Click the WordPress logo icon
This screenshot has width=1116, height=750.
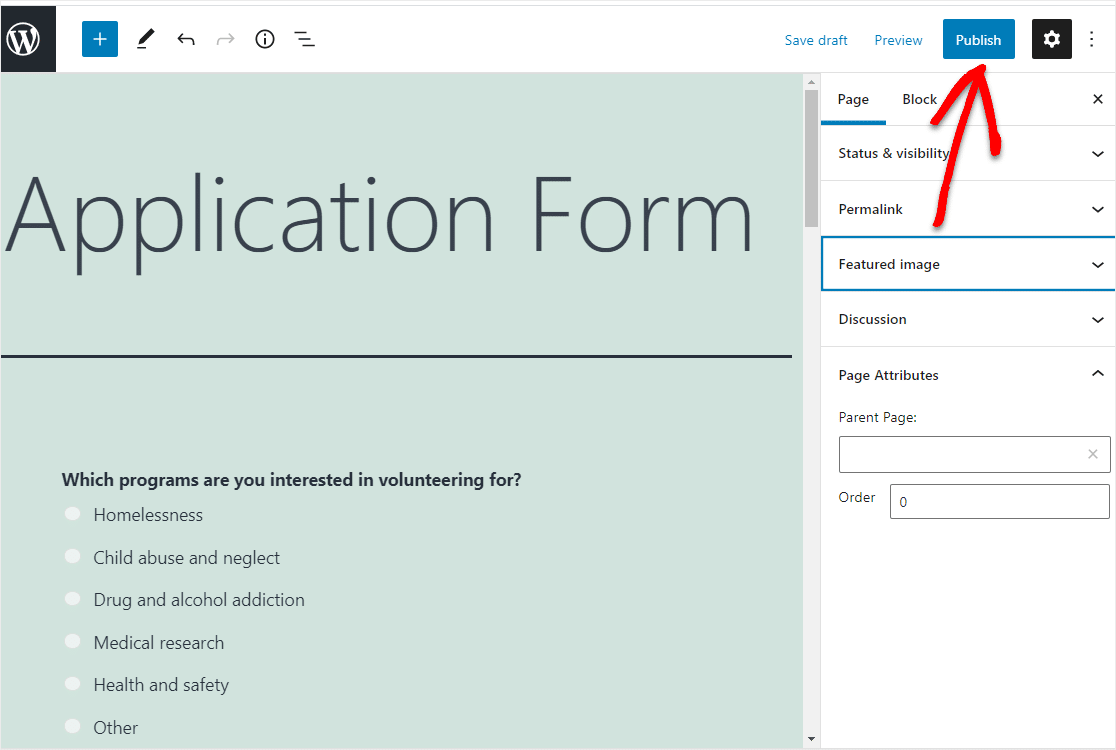[x=24, y=39]
